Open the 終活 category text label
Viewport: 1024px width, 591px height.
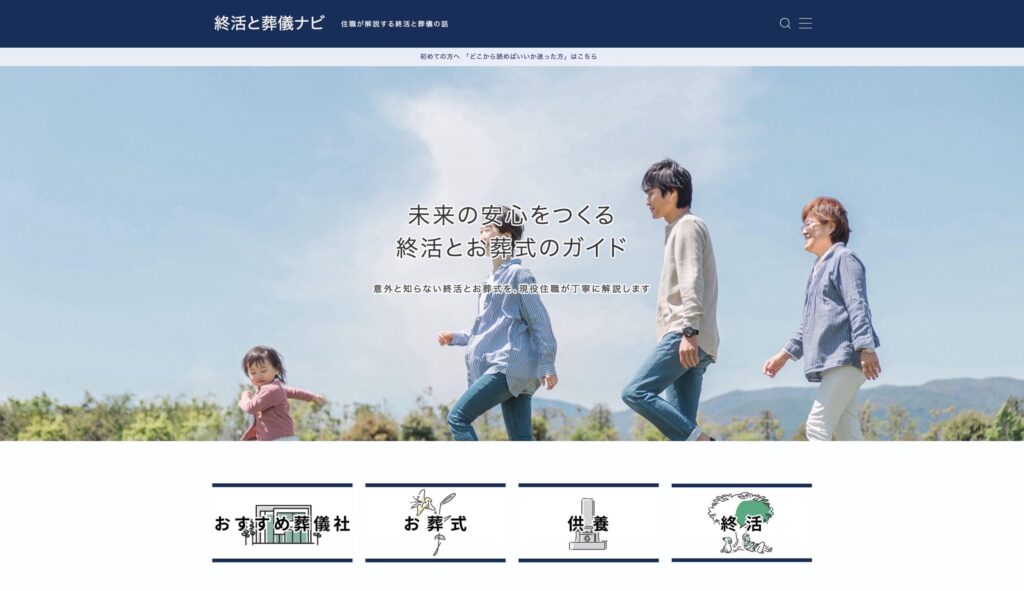click(741, 525)
